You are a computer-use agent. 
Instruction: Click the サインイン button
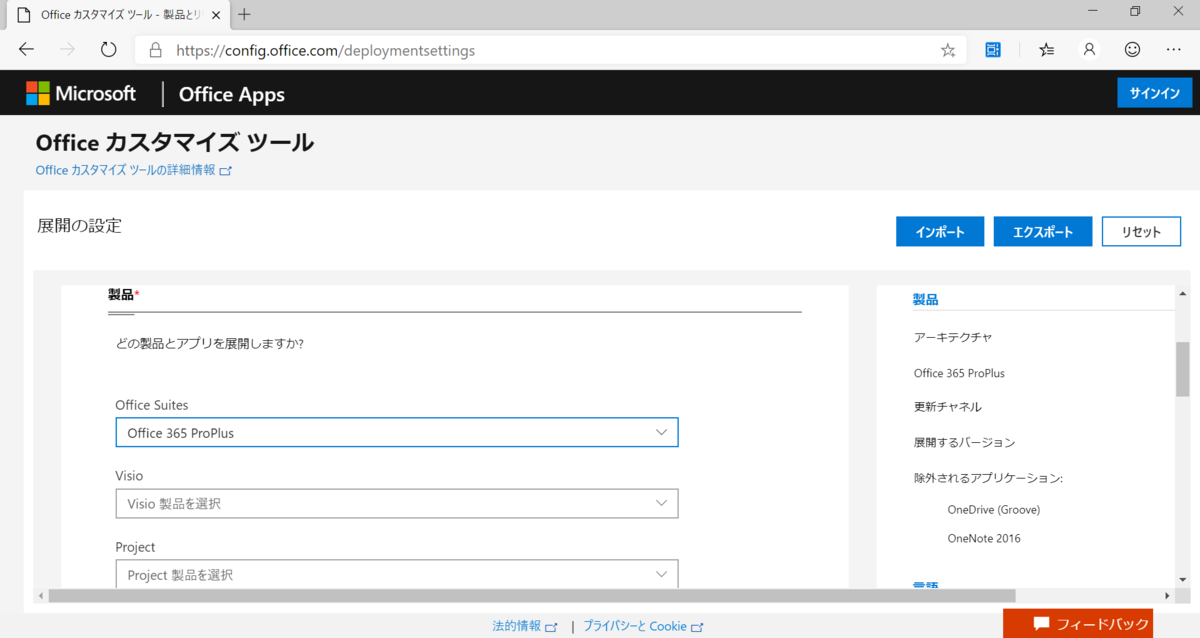pyautogui.click(x=1155, y=93)
